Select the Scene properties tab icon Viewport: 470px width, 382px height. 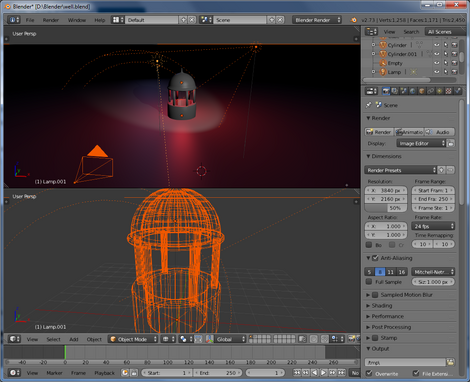(x=404, y=91)
